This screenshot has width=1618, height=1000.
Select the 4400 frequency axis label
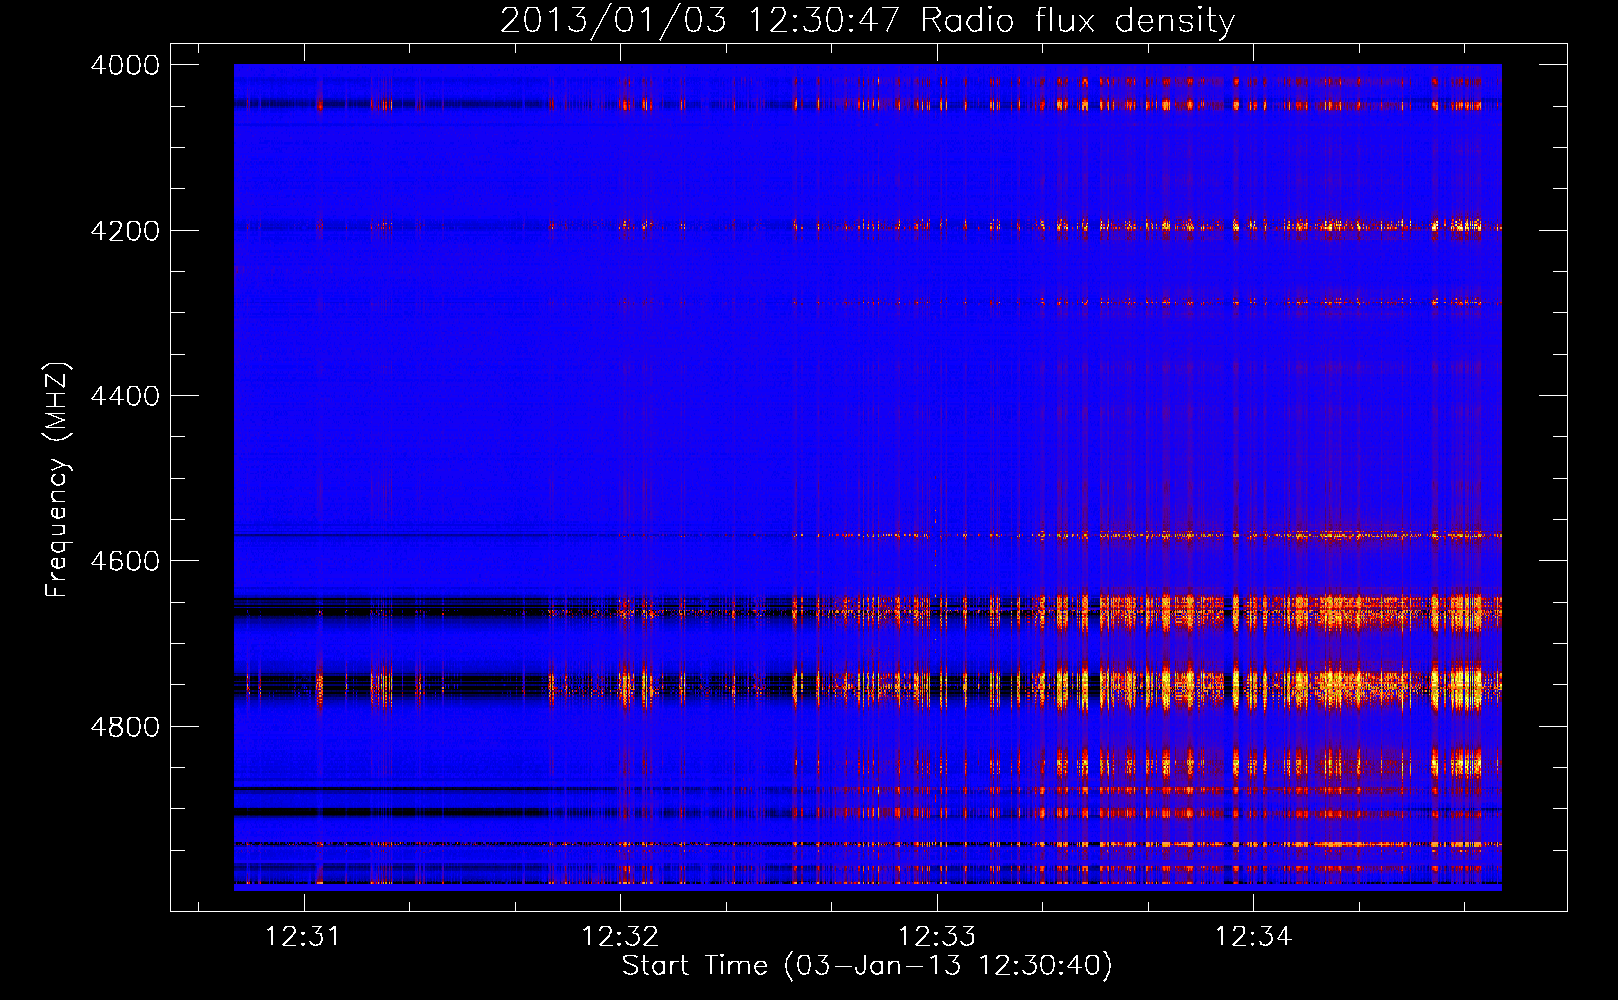point(125,396)
